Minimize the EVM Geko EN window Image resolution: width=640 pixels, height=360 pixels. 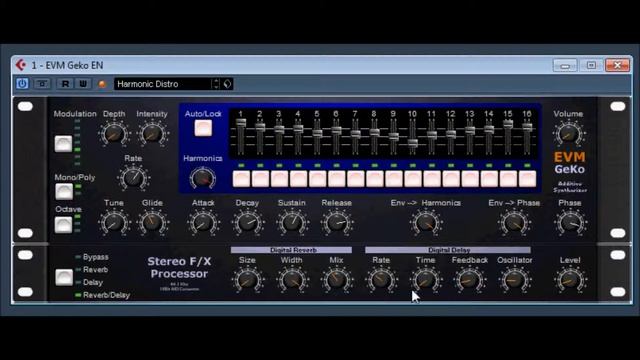[x=565, y=65]
